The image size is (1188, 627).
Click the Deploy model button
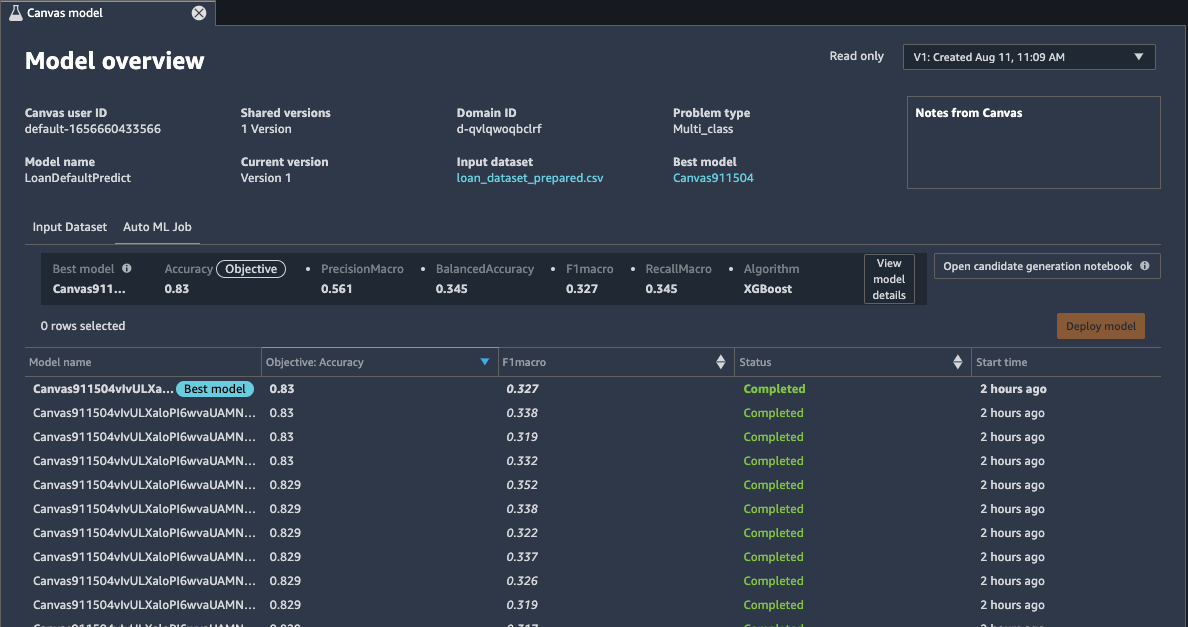pyautogui.click(x=1100, y=326)
